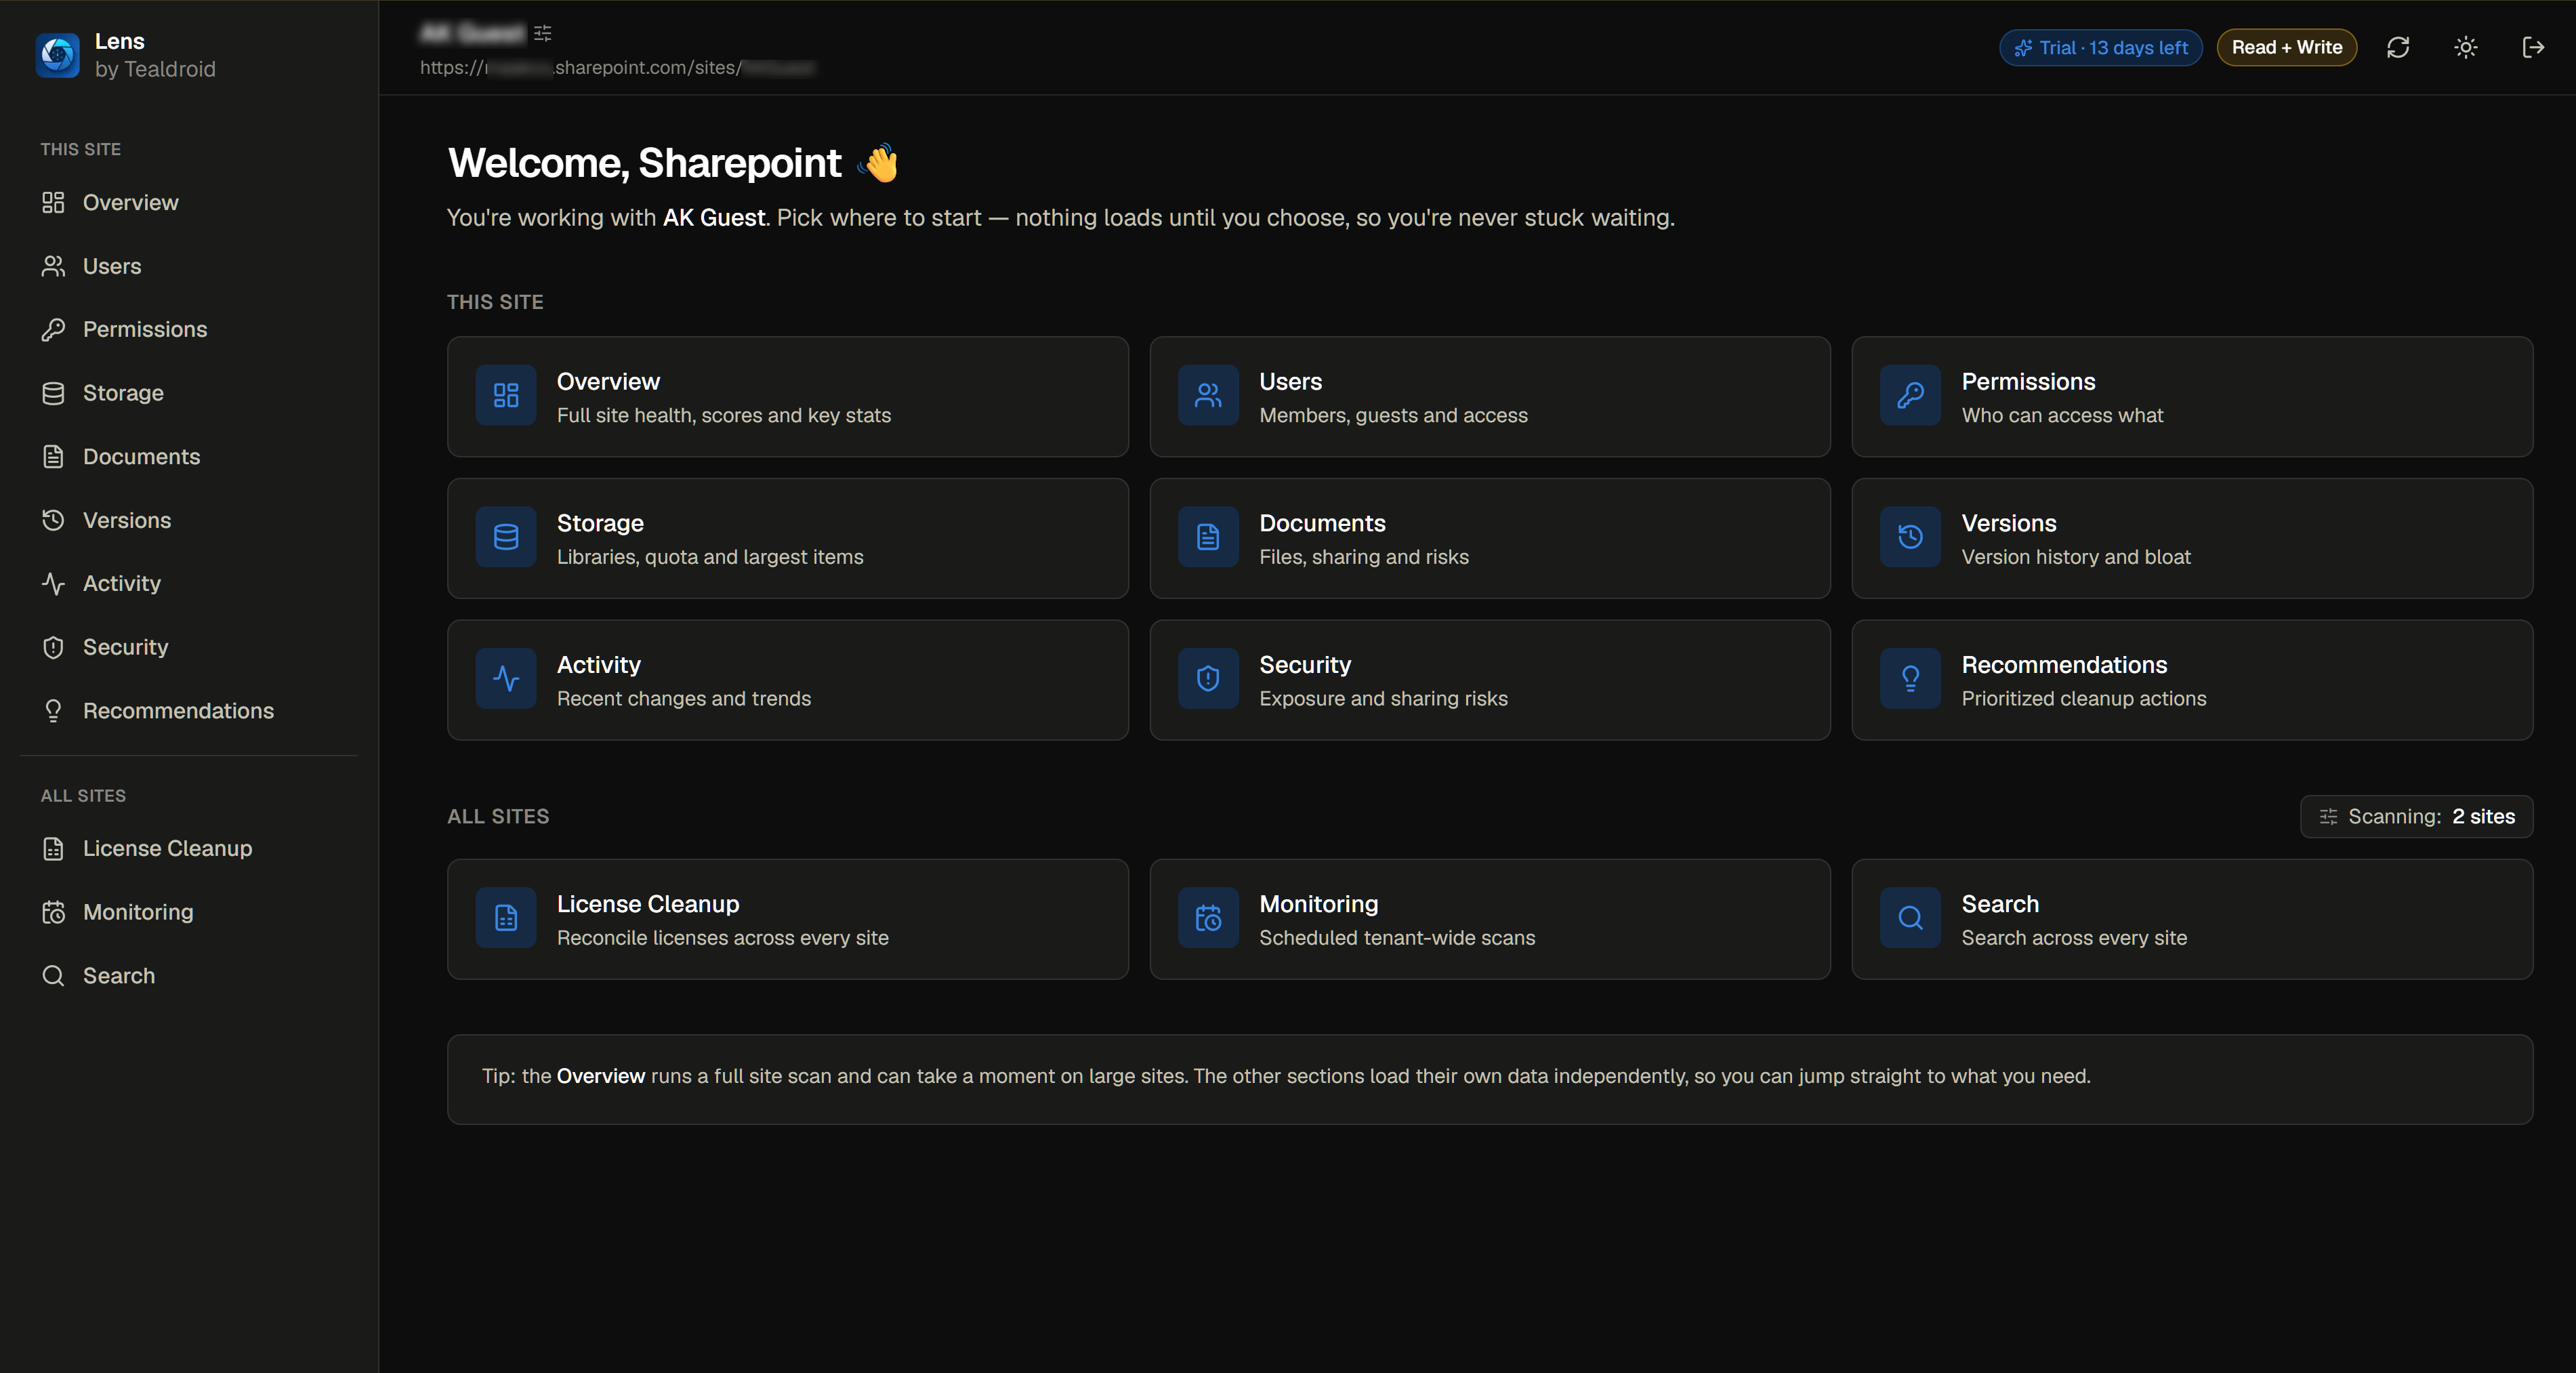Open the Storage card 'Libraries, quota and largest items'
Image resolution: width=2576 pixels, height=1373 pixels.
(788, 538)
